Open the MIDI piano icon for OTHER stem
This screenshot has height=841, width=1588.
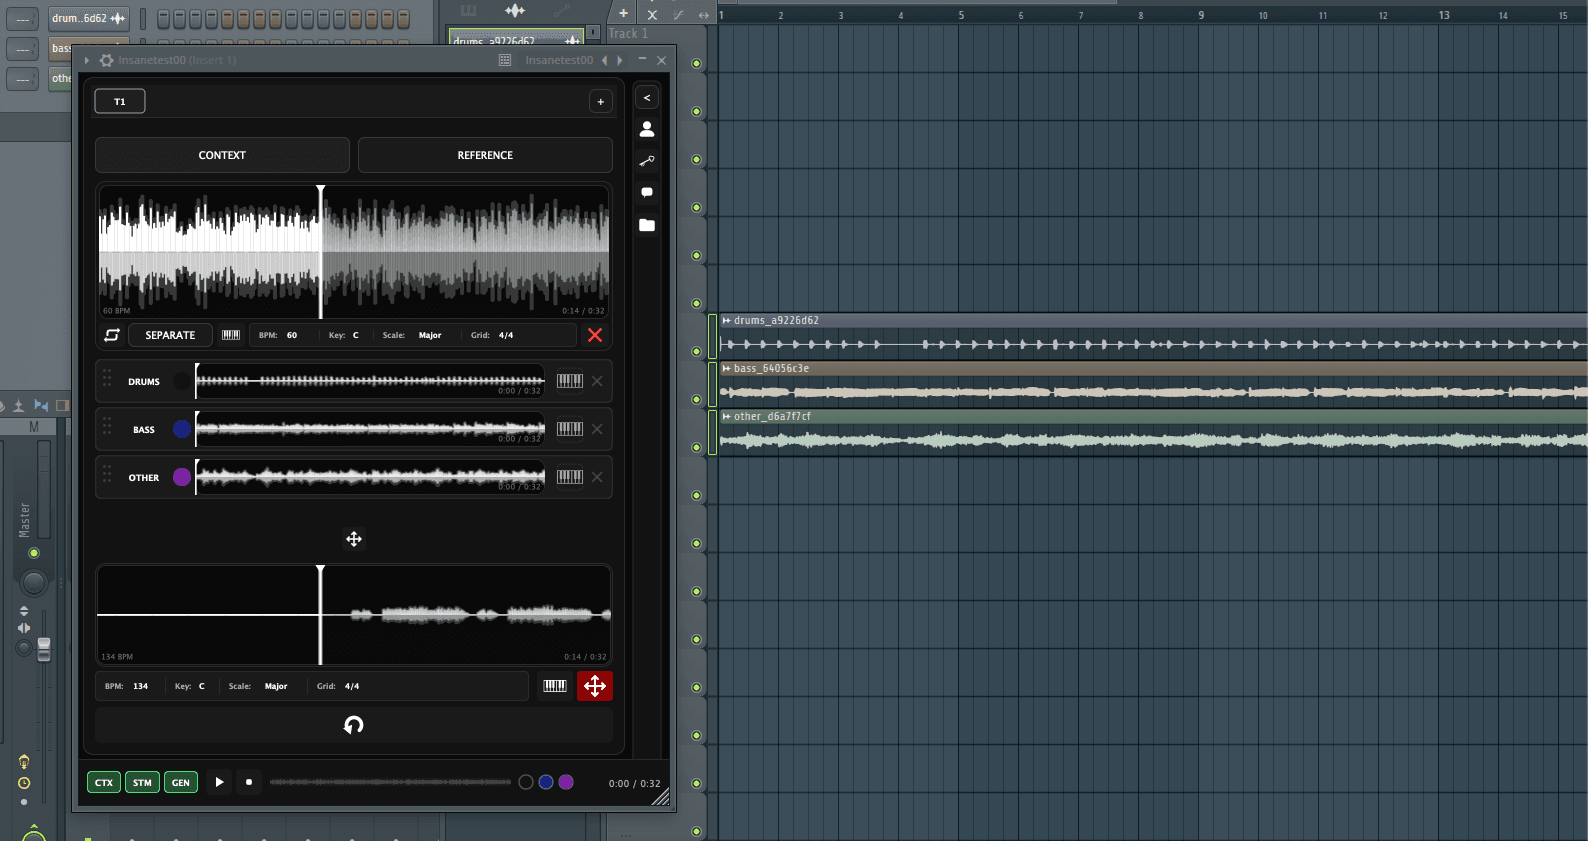click(x=570, y=477)
